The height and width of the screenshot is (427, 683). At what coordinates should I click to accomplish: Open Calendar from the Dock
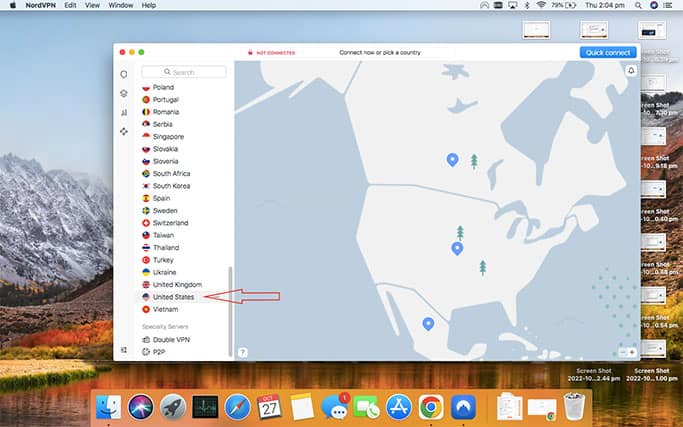[x=269, y=407]
